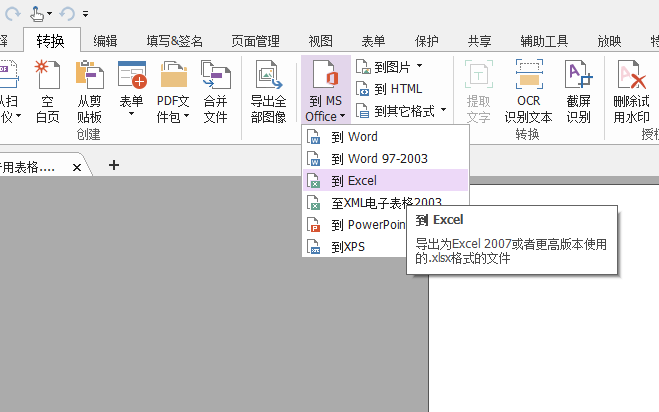
Task: Select 到 Excel in the dropdown menu
Action: [x=385, y=180]
